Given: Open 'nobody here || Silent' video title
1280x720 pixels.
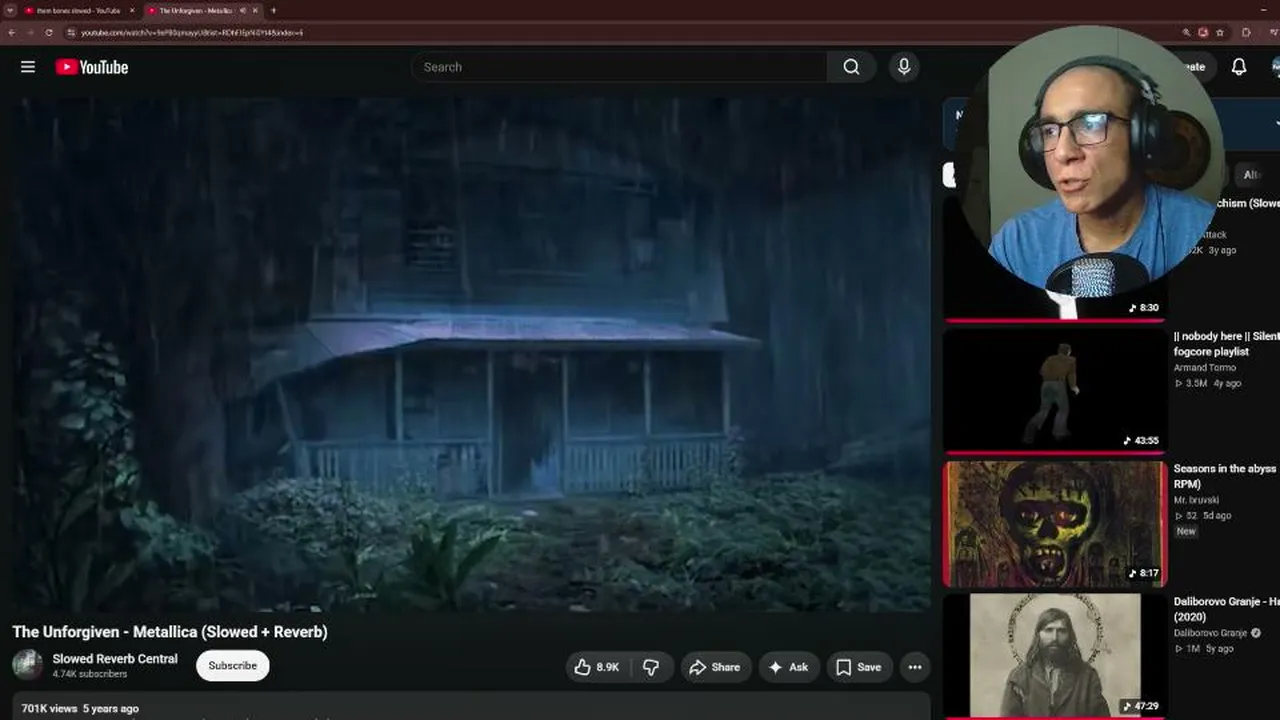Looking at the screenshot, I should click(x=1226, y=344).
